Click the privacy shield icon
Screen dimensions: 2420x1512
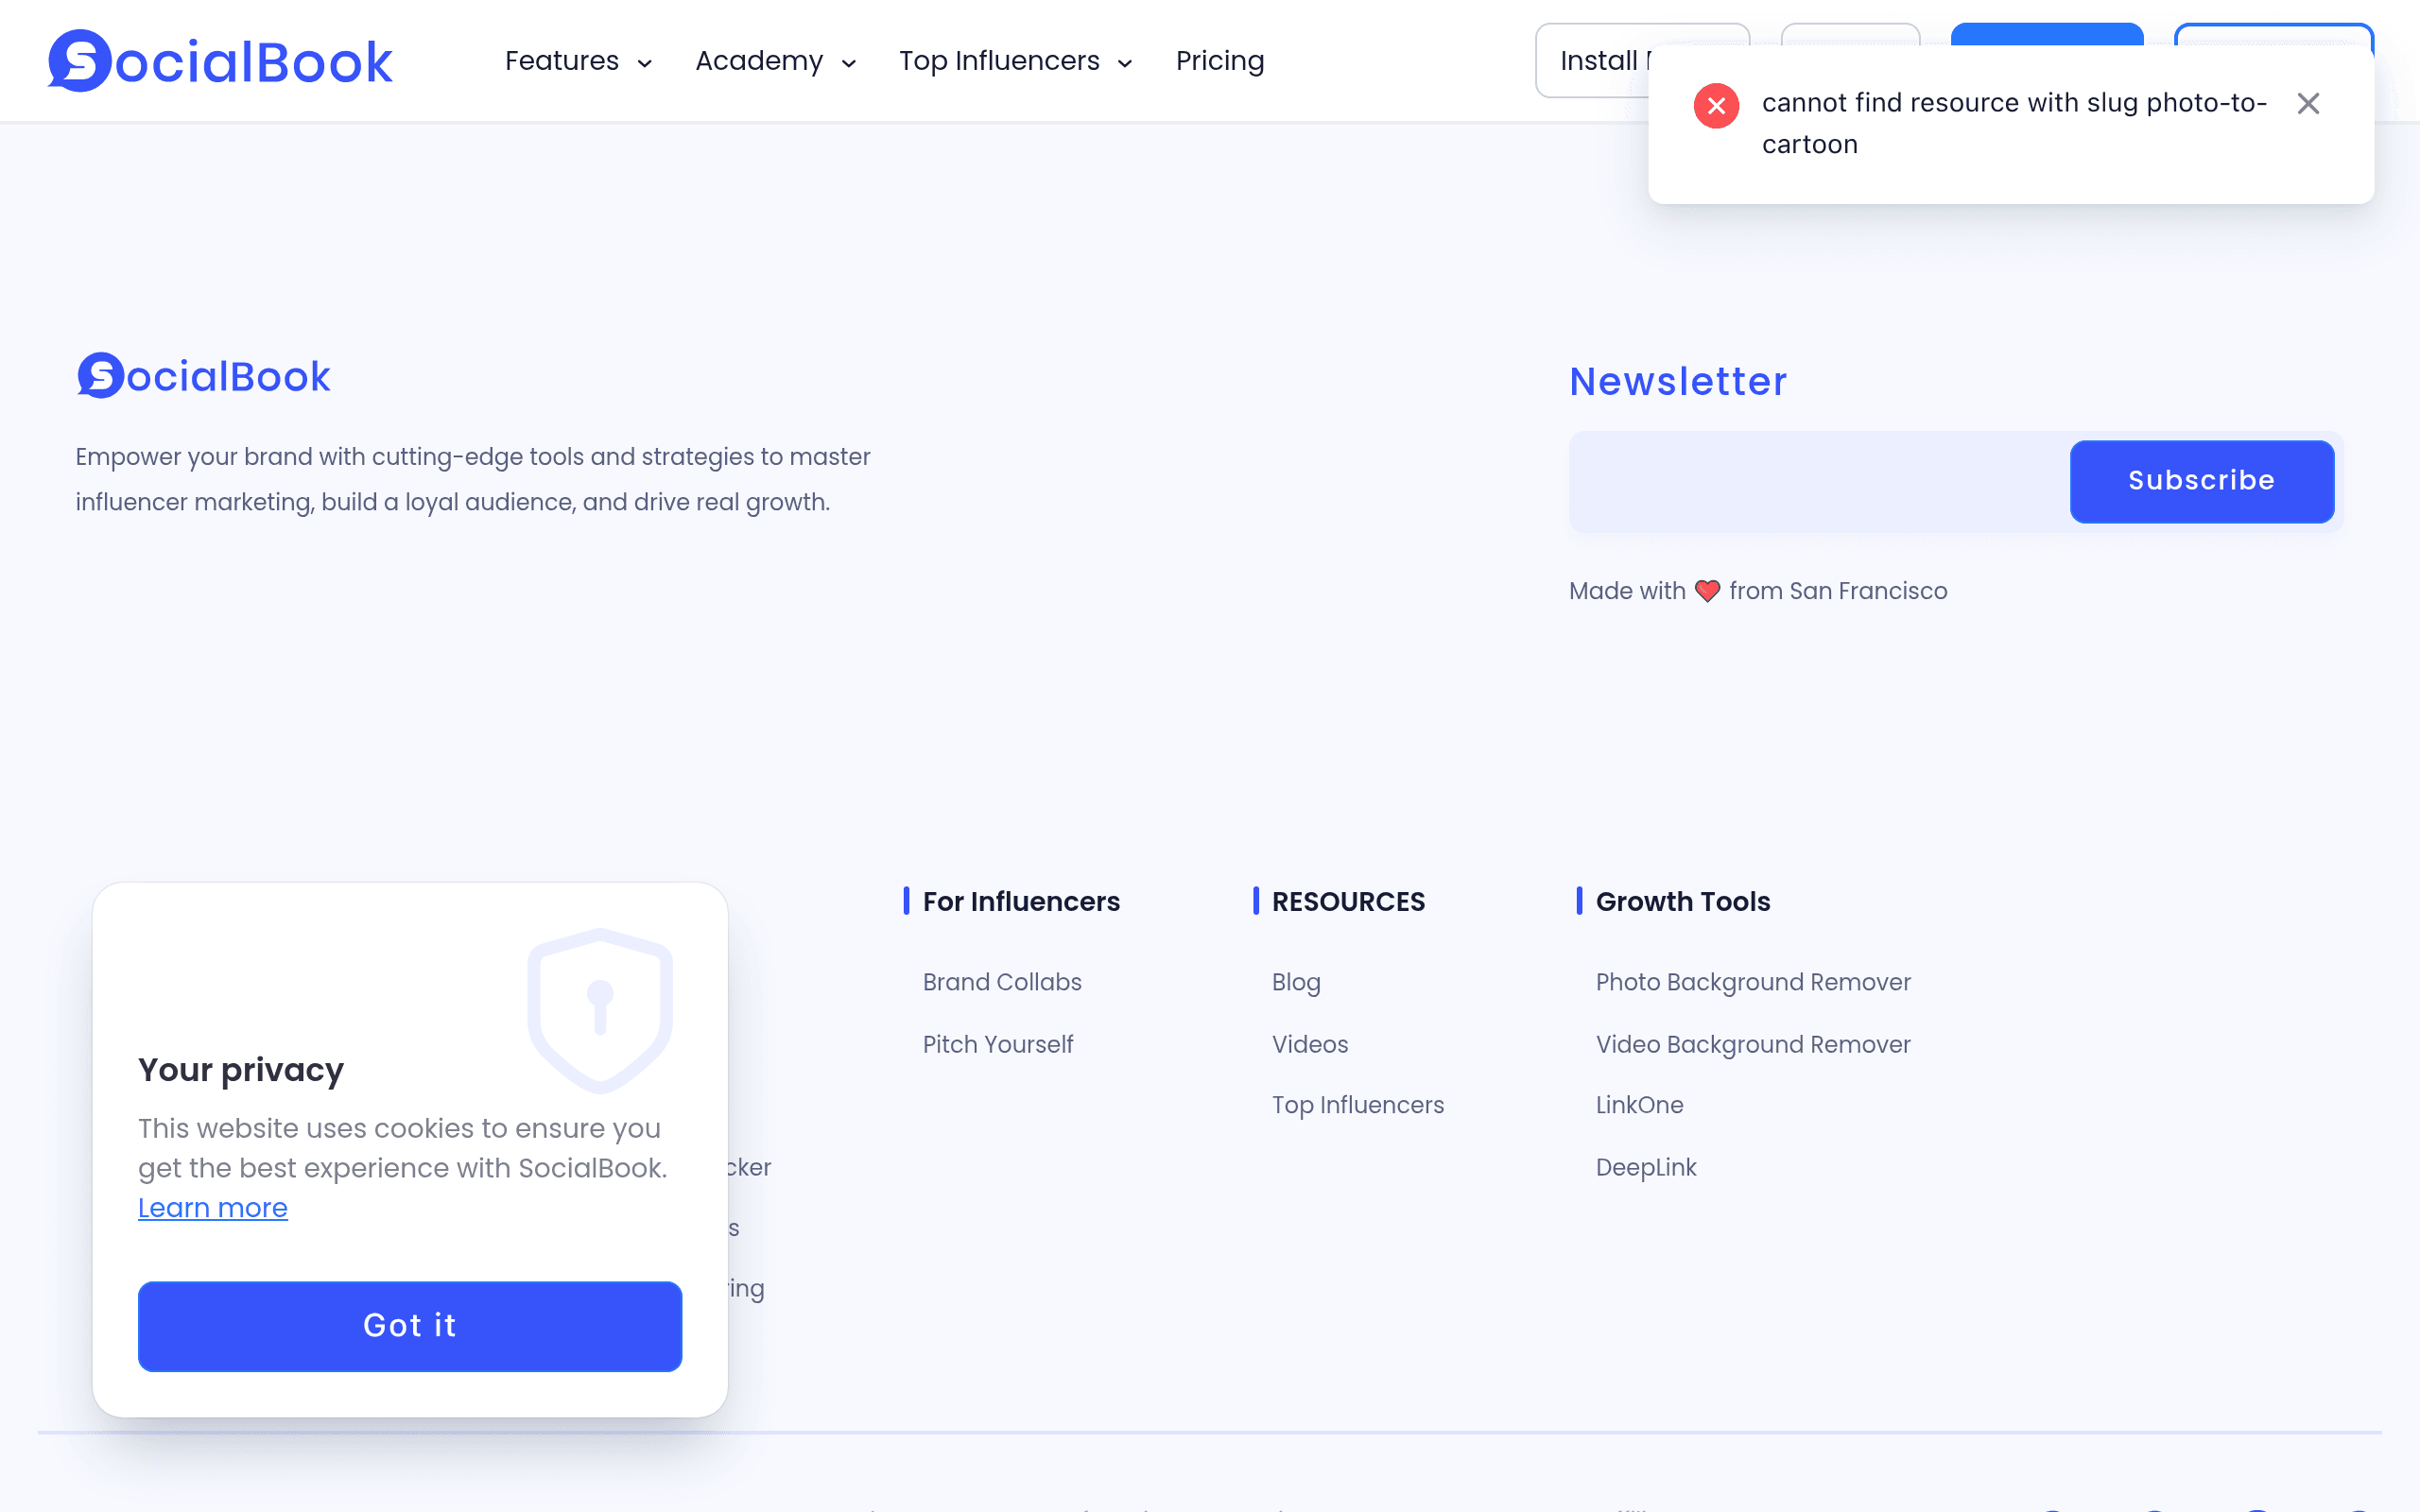coord(600,1010)
